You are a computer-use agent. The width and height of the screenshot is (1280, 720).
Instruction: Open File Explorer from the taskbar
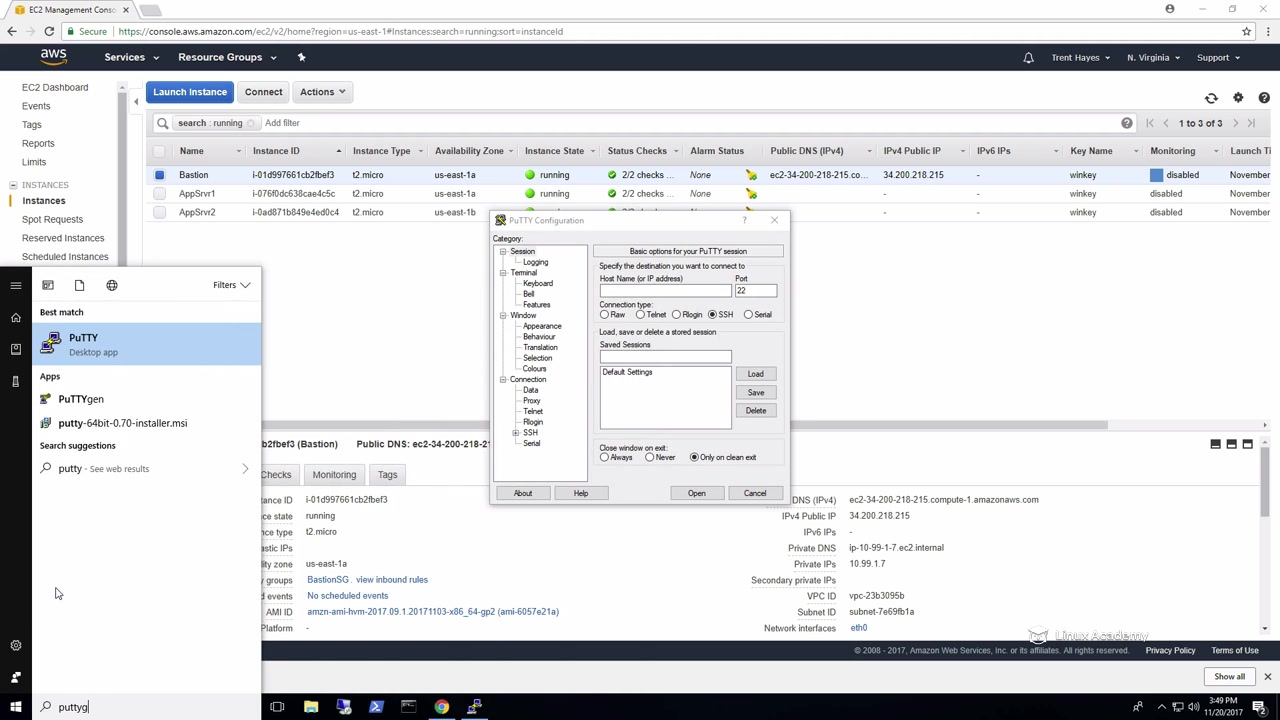coord(311,707)
